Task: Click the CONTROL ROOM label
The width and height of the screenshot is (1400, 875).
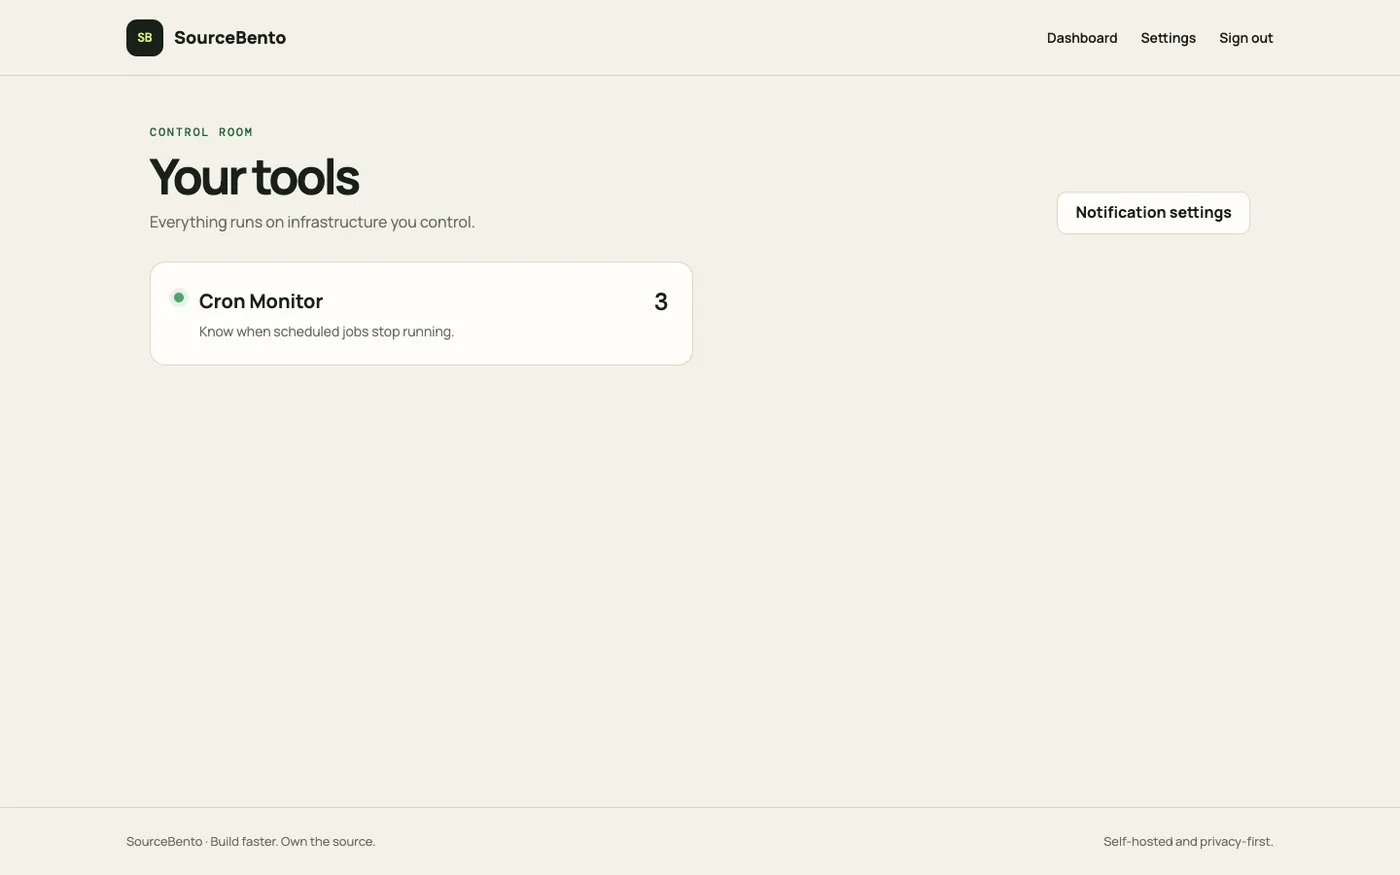Action: coord(201,132)
